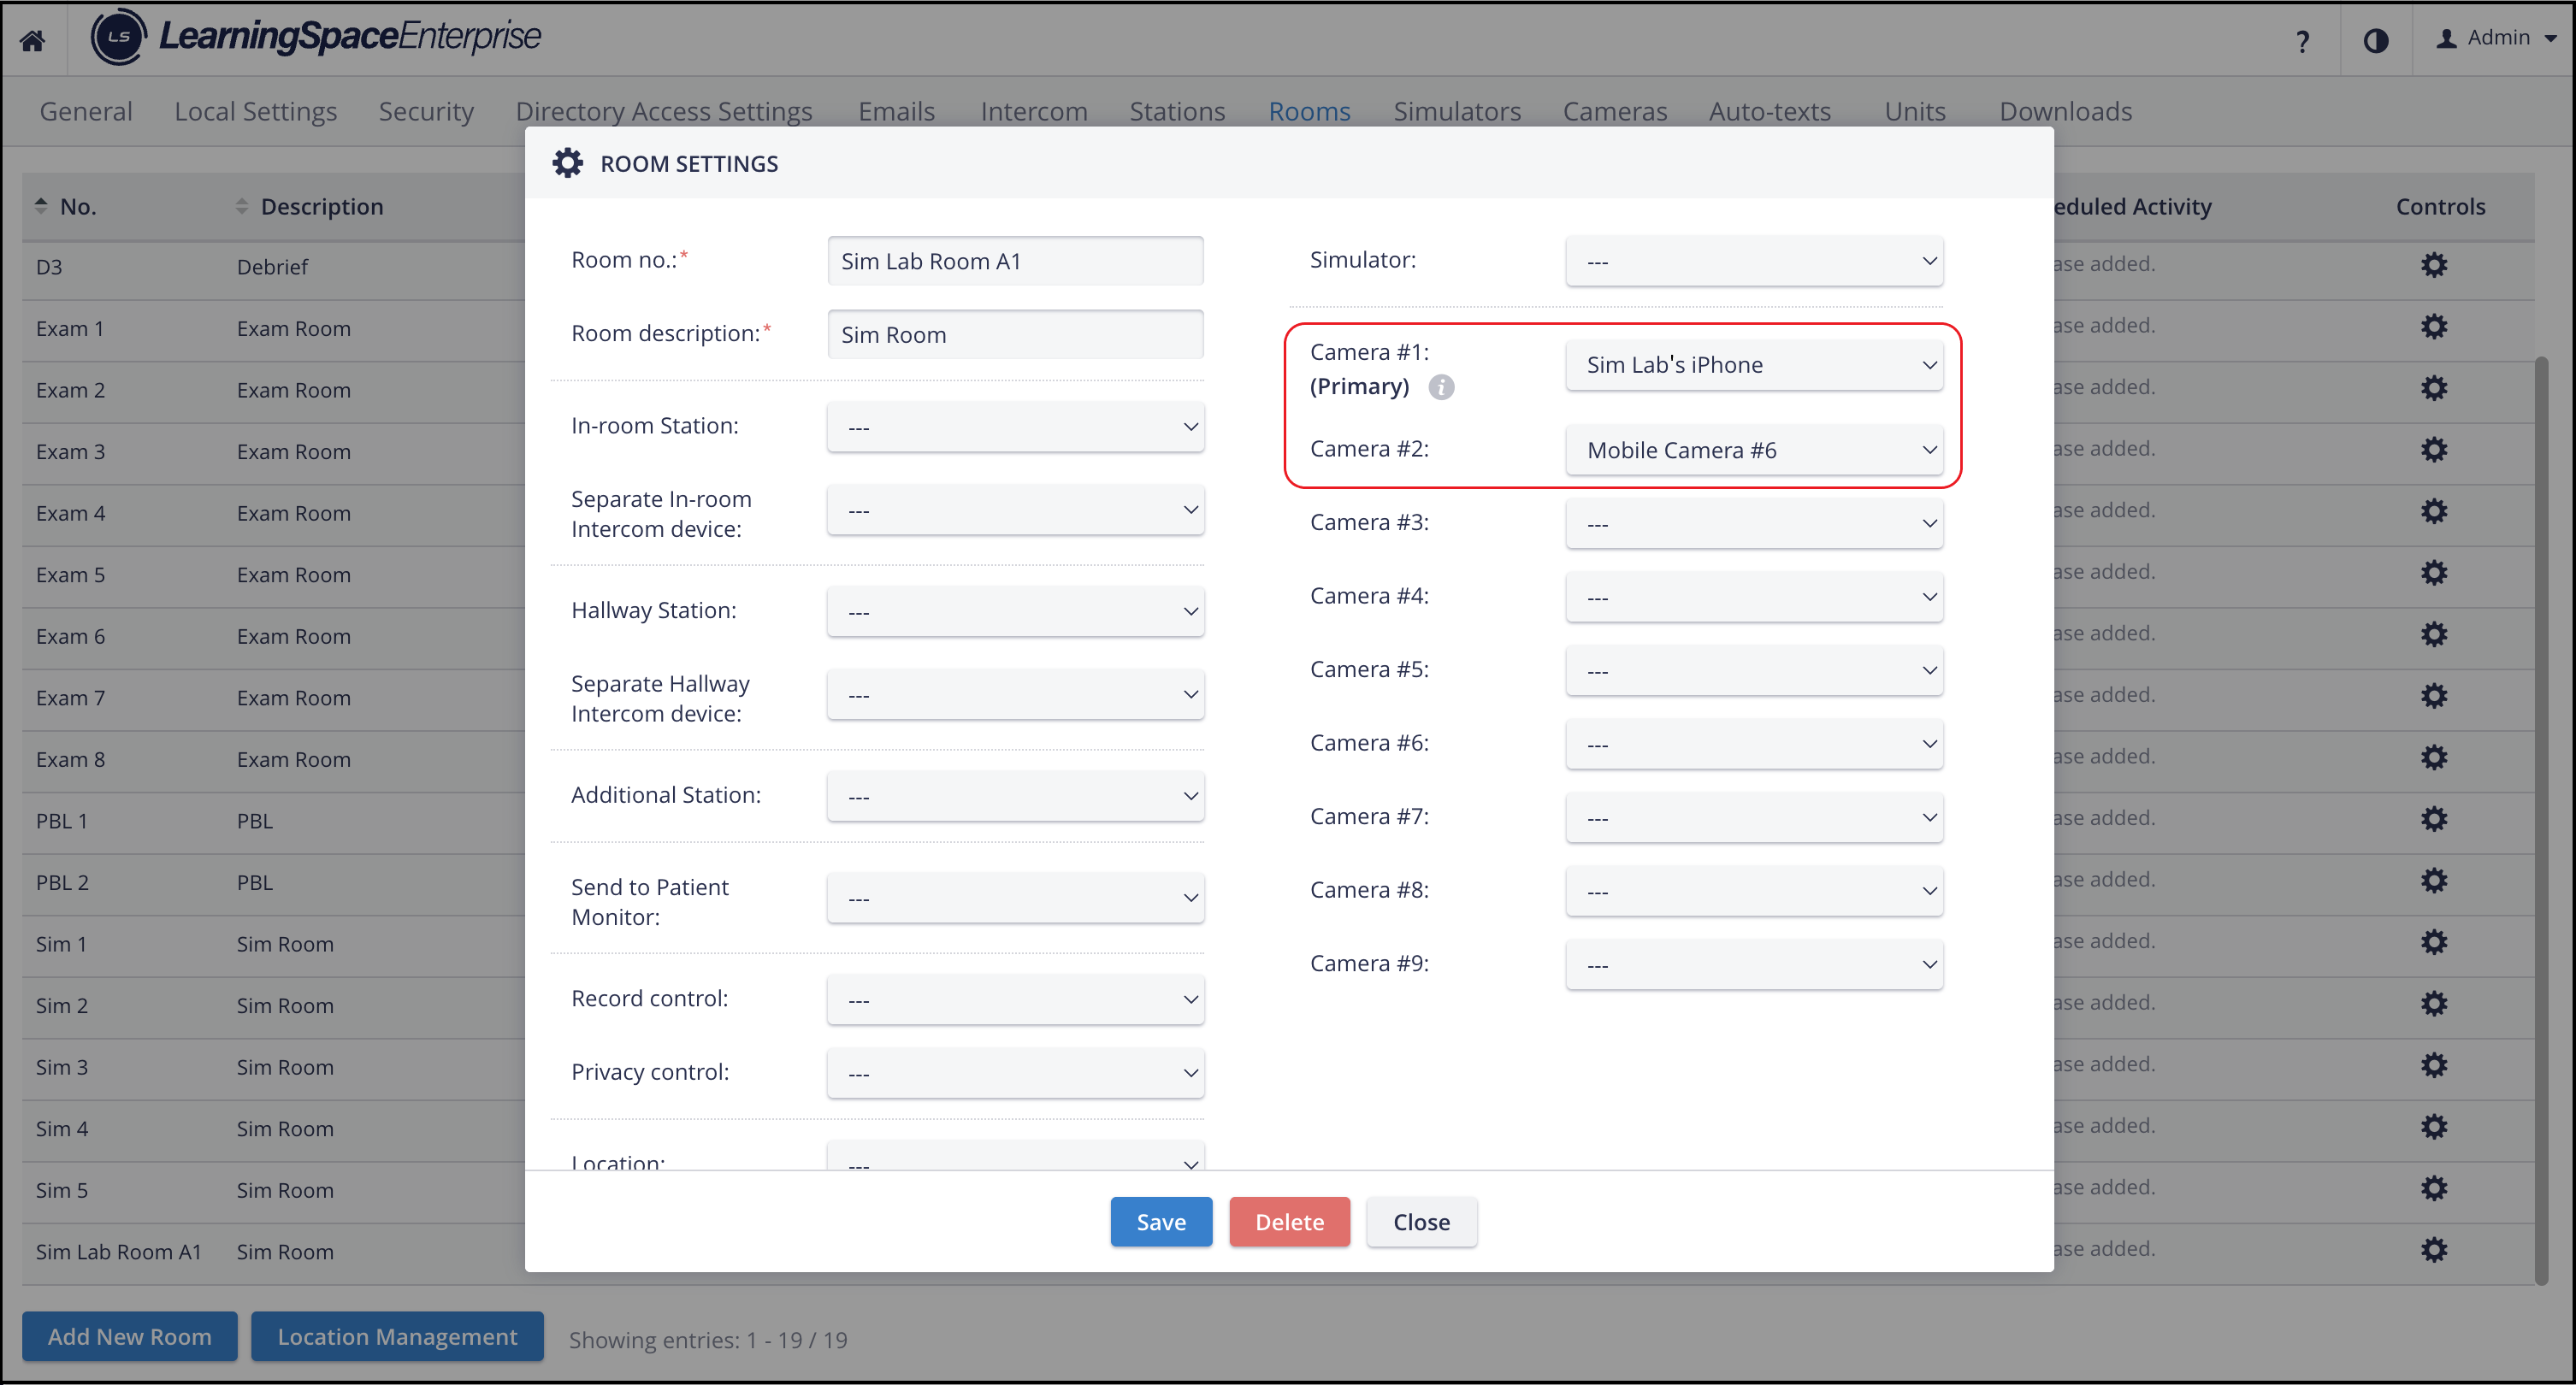
Task: Switch to the Simulators tab
Action: point(1456,111)
